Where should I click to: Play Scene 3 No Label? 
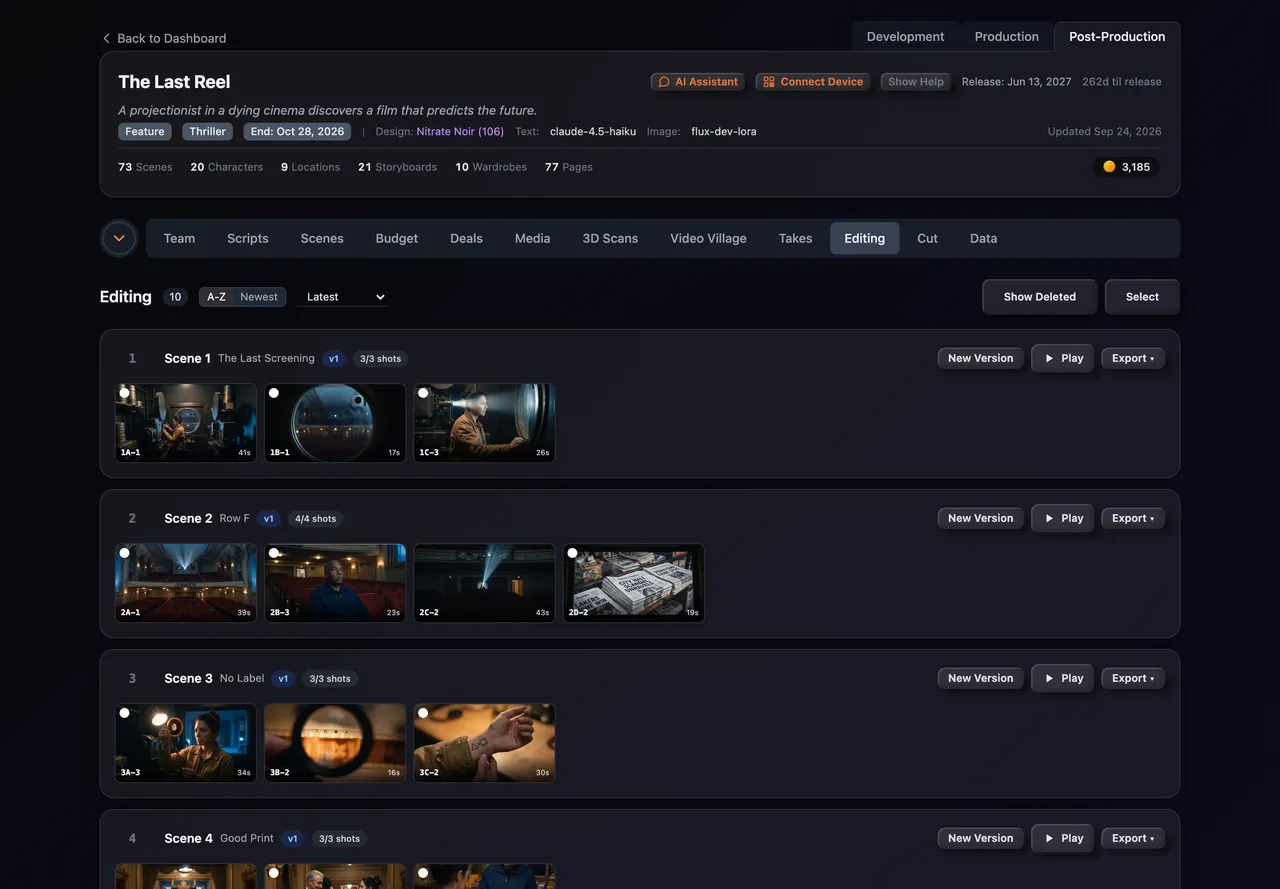coord(1062,678)
